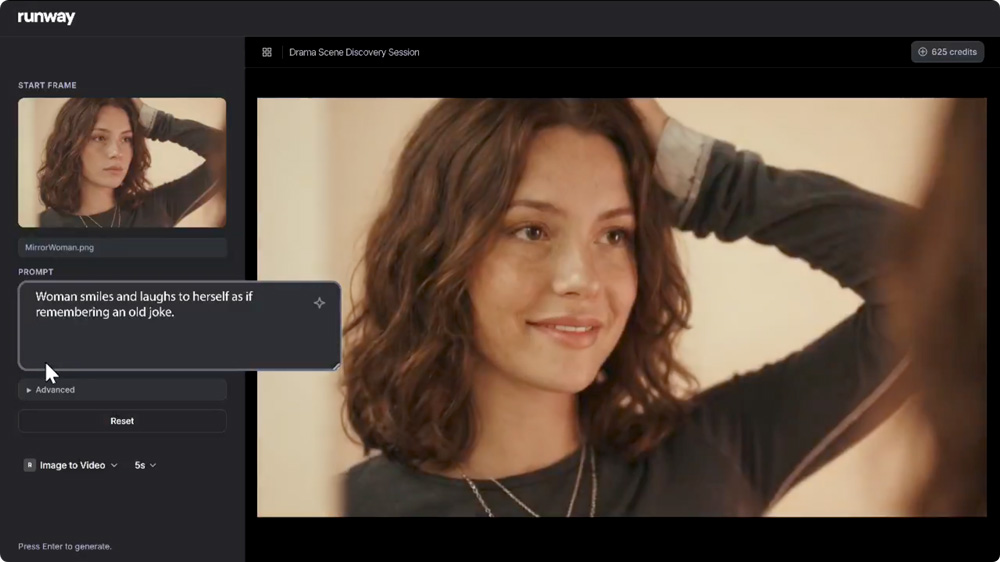
Task: Click the R model icon near Image to Video
Action: pos(29,465)
